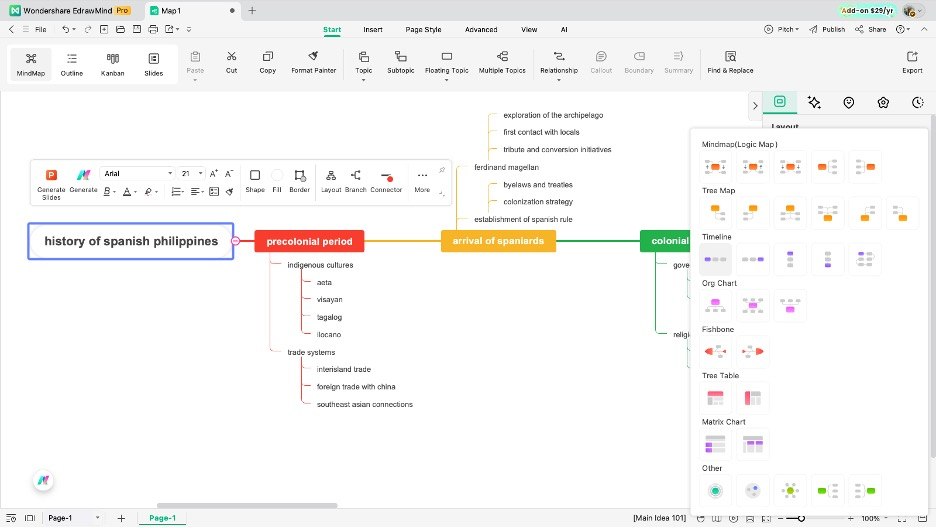This screenshot has height=528, width=936.
Task: Open the File menu
Action: click(x=41, y=29)
